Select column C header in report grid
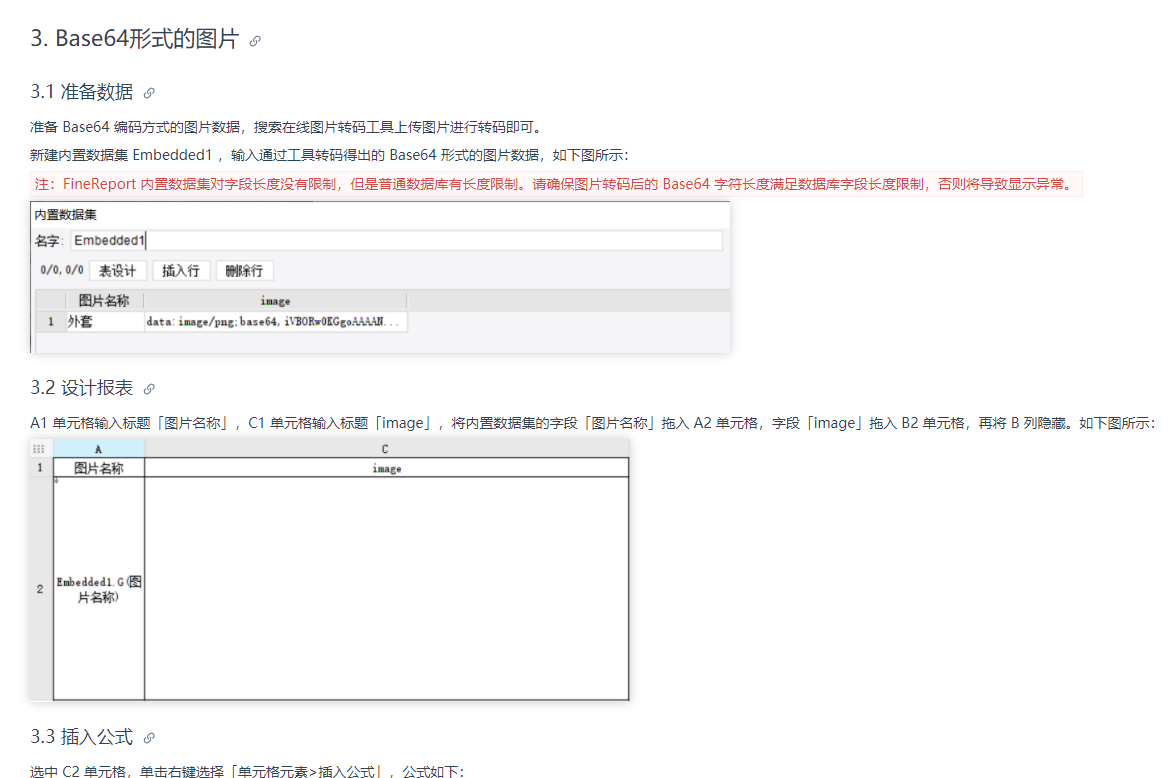 point(386,449)
